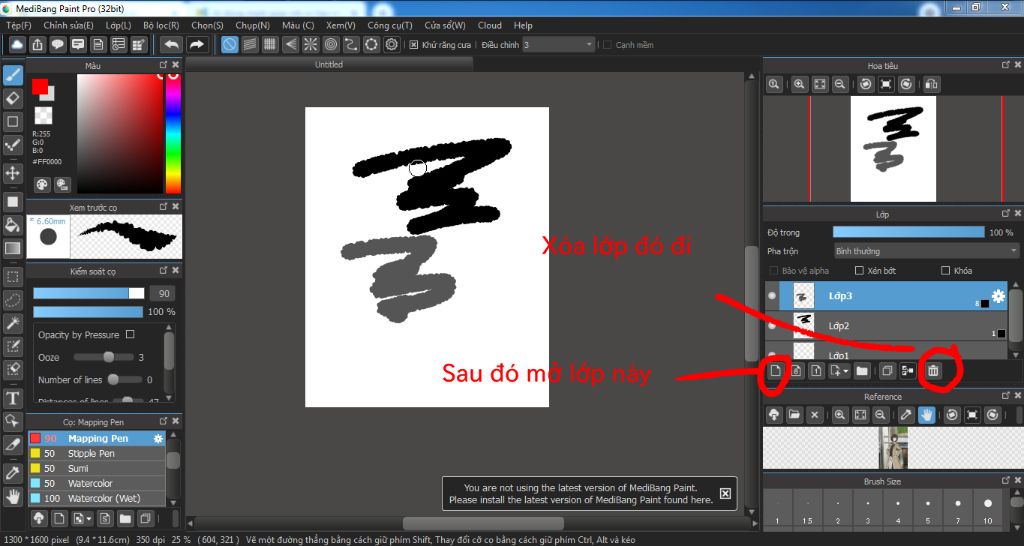Hide the Lớp3 layer visibility dot
The image size is (1024, 546).
772,296
